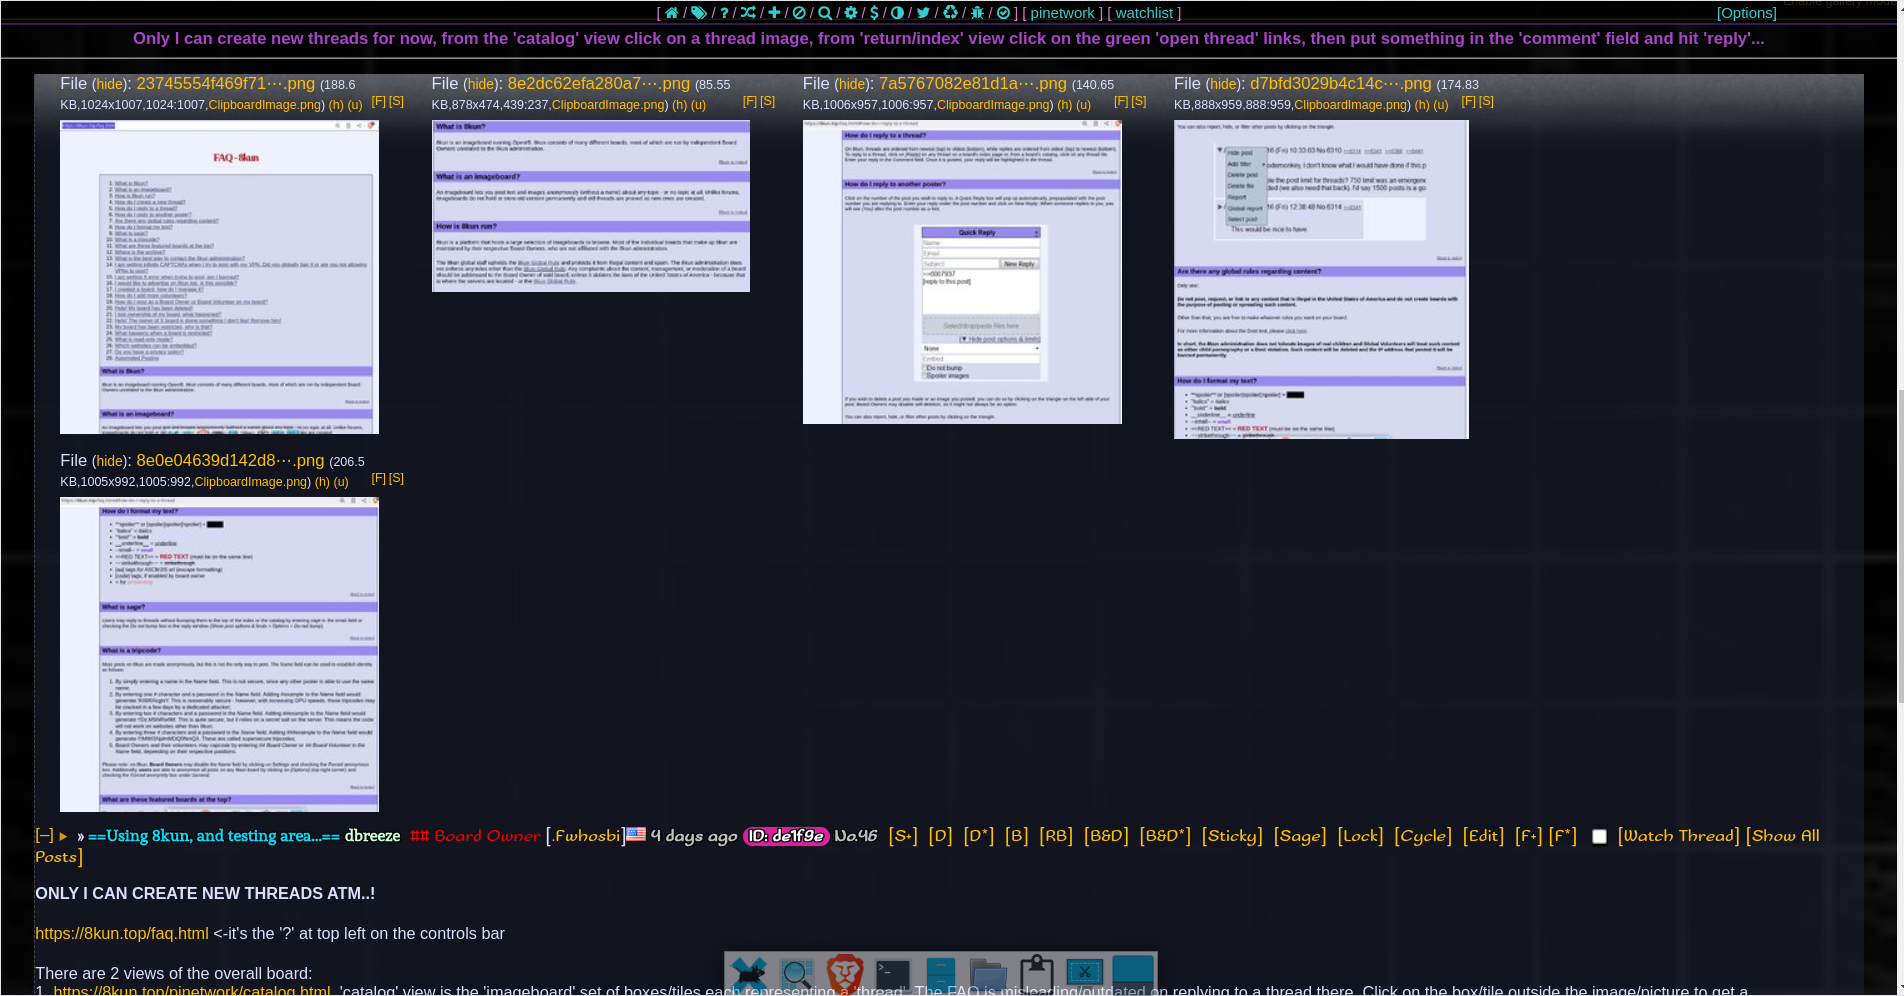Click [Watch Thread] link

pyautogui.click(x=1679, y=836)
